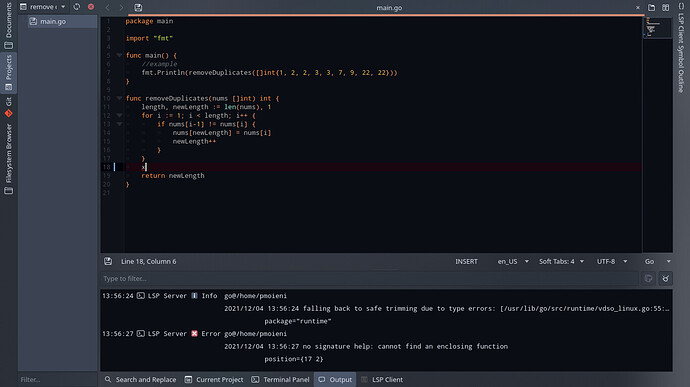This screenshot has height=387, width=690.
Task: Switch to Projects side panel
Action: tap(9, 73)
